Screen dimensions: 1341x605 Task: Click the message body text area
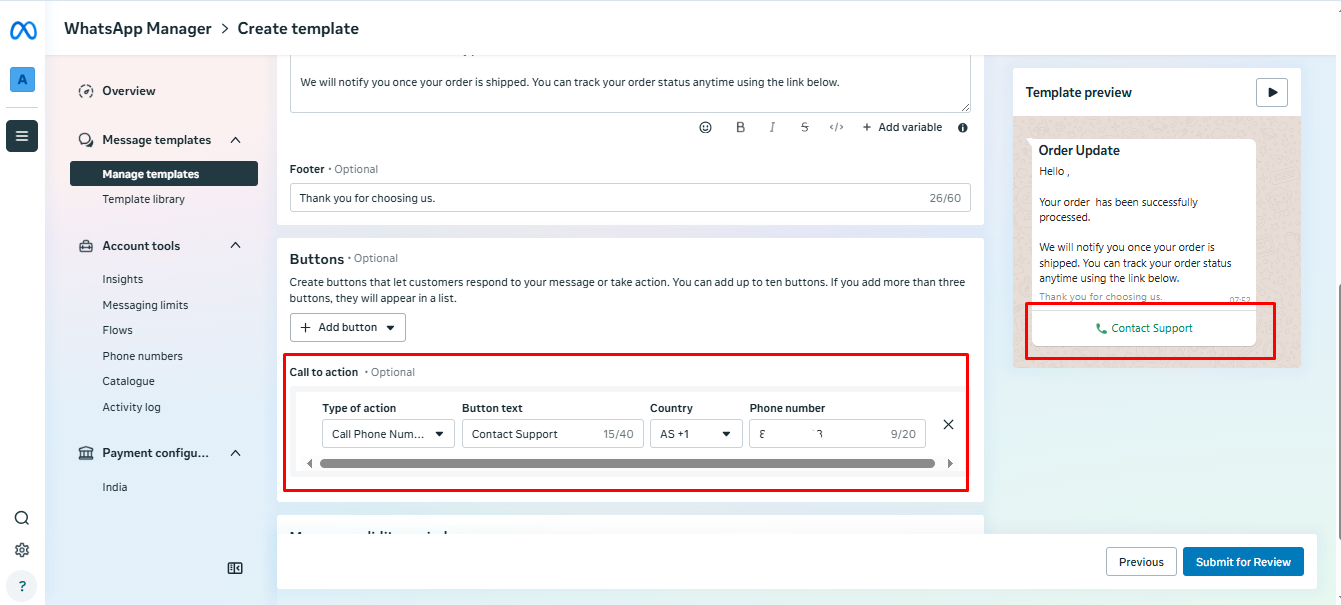(630, 84)
